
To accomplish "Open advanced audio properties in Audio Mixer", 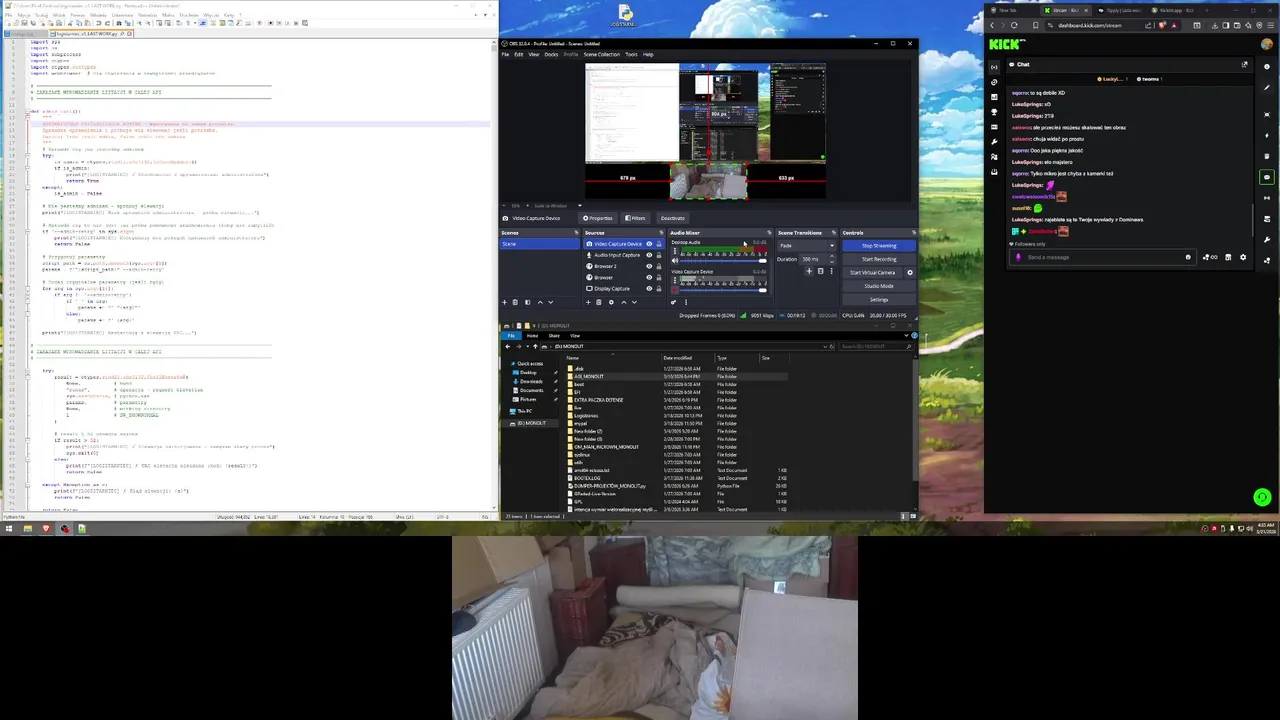I will pos(673,302).
